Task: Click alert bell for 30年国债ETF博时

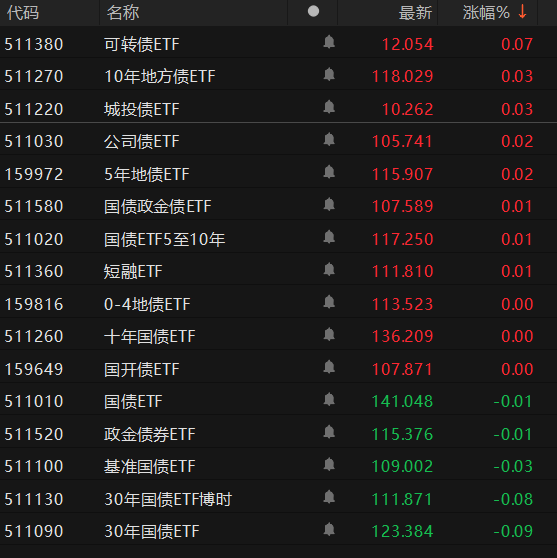Action: pos(329,498)
